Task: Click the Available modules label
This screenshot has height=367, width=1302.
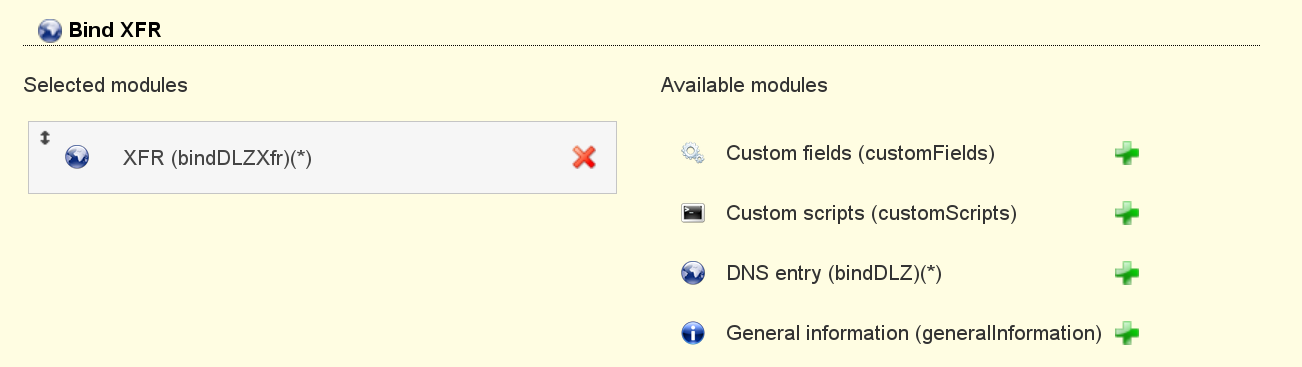Action: tap(744, 85)
